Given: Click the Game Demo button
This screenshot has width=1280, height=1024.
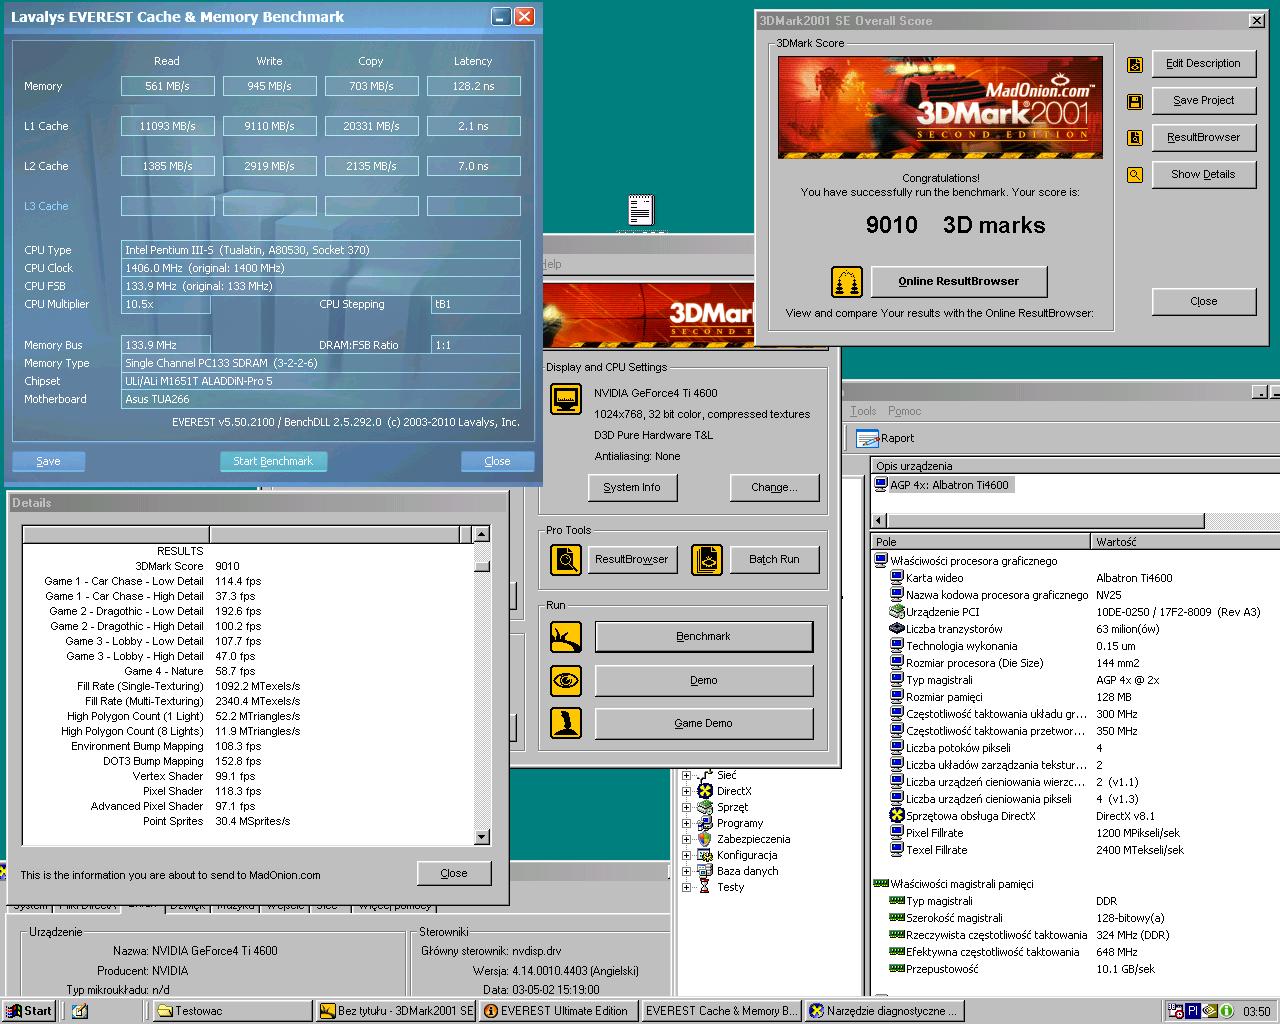Looking at the screenshot, I should (703, 723).
